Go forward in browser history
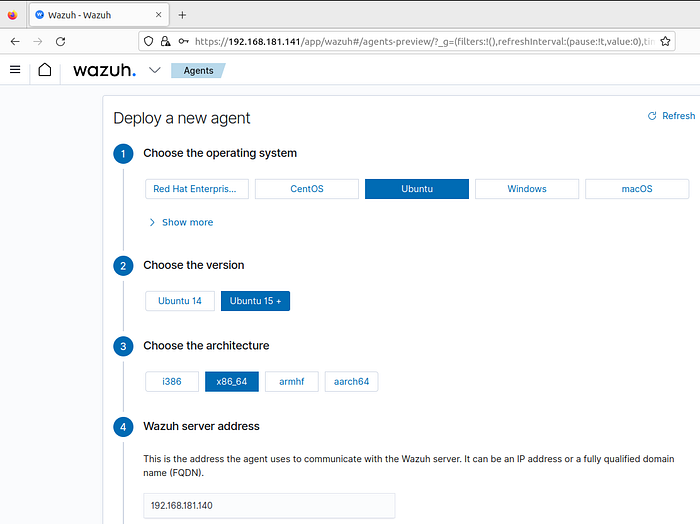 [x=38, y=42]
